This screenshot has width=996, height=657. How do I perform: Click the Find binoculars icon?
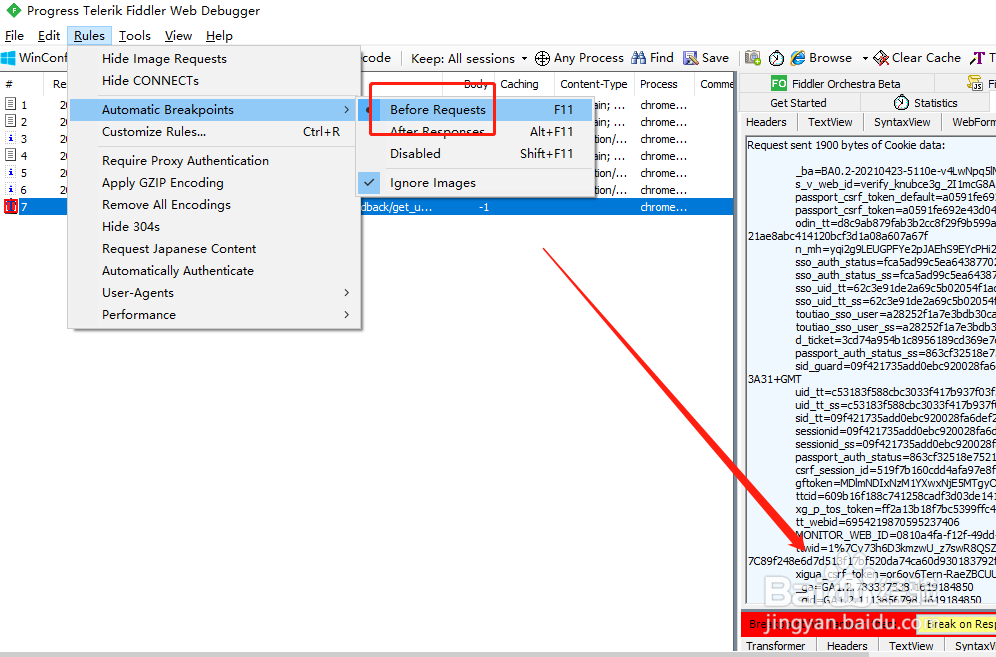pos(638,58)
